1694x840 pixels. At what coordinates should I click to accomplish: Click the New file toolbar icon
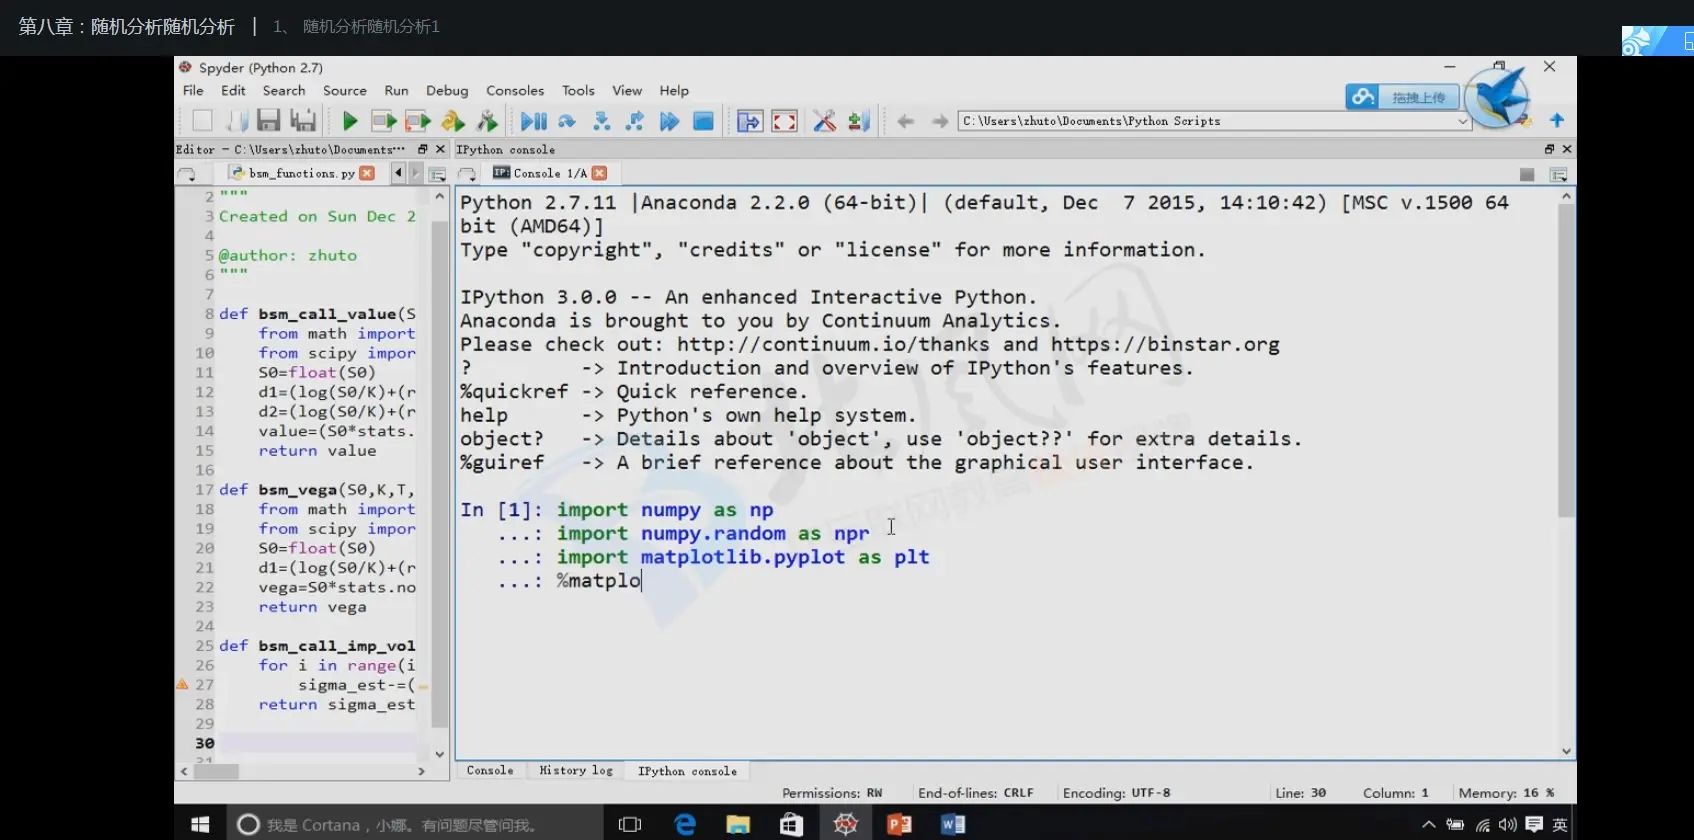[202, 121]
